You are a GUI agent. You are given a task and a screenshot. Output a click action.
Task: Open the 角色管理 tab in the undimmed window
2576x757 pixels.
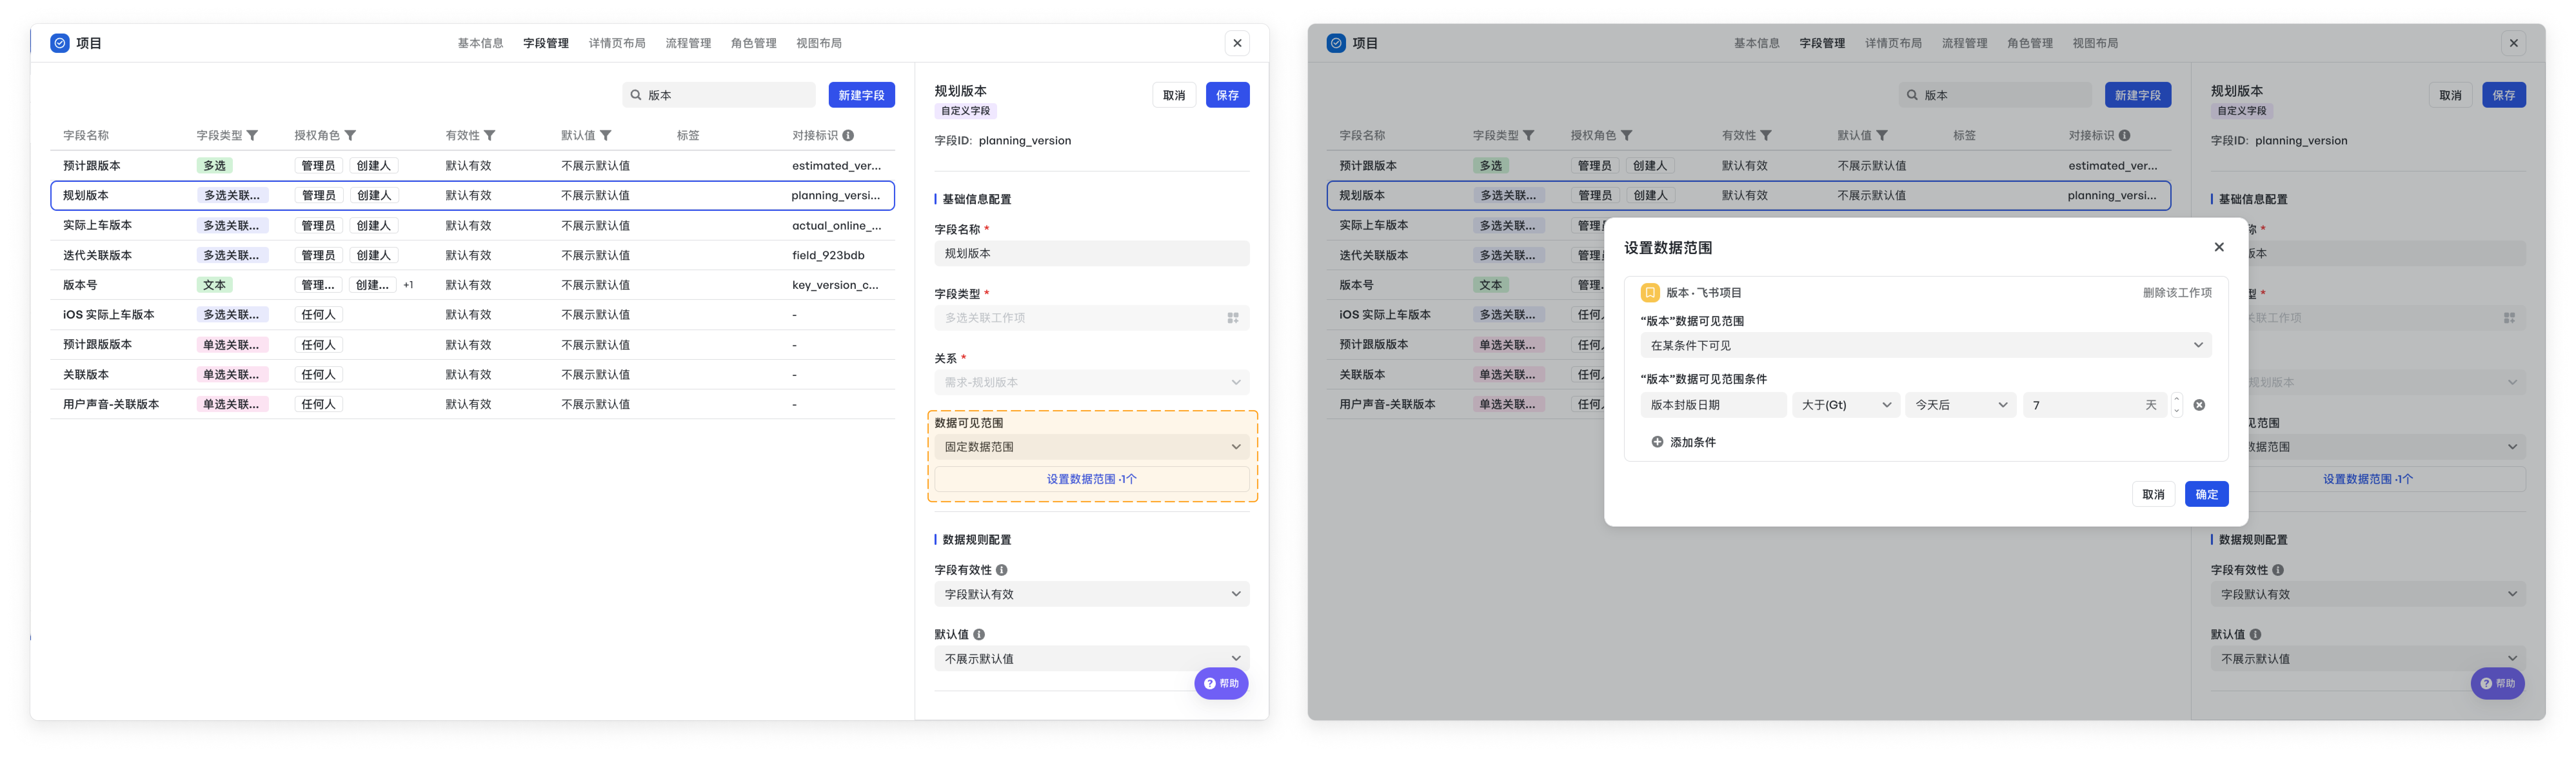(x=753, y=43)
